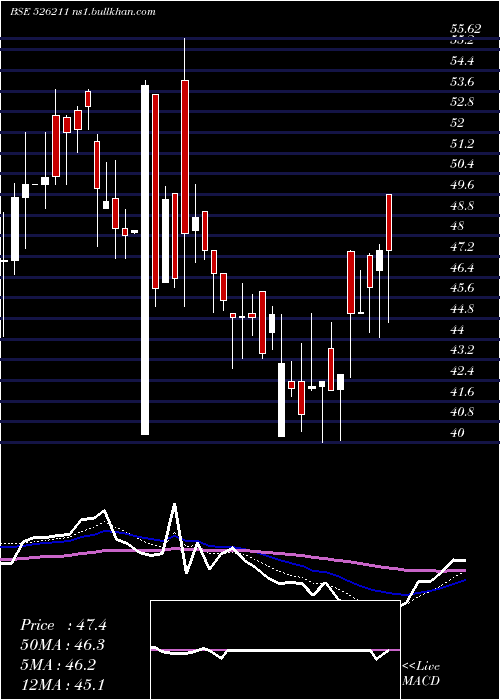Click the 52 price axis label
Image resolution: width=500 pixels, height=700 pixels.
tap(457, 122)
